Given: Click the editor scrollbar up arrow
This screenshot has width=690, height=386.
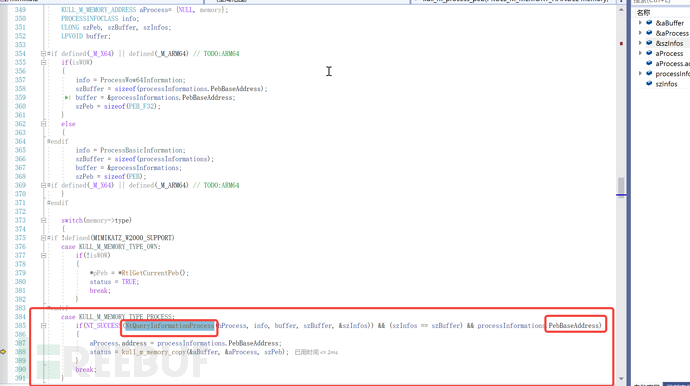Looking at the screenshot, I should (x=621, y=10).
